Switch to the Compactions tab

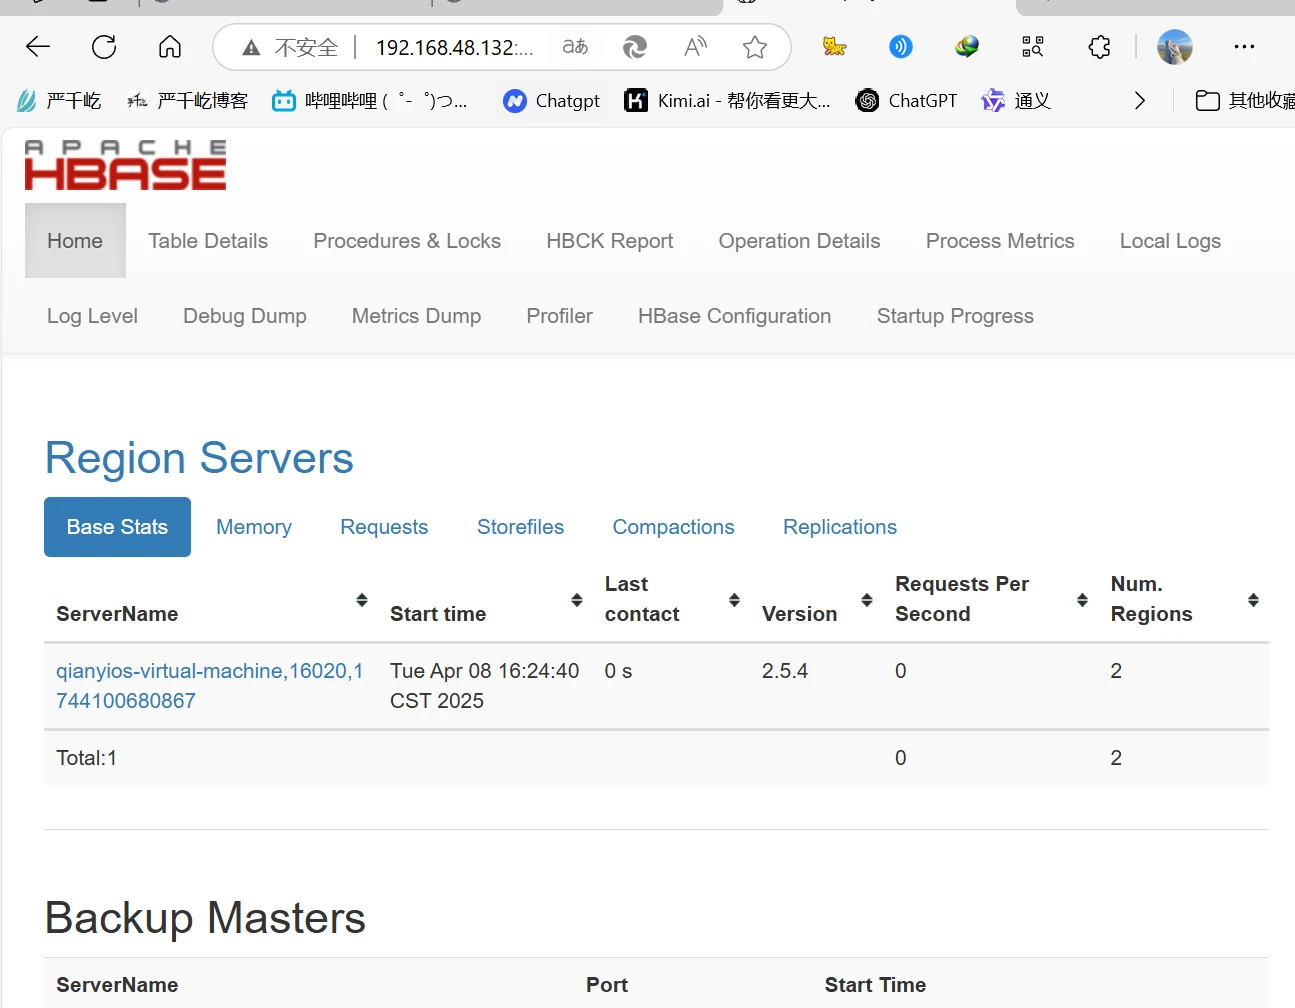pos(673,527)
